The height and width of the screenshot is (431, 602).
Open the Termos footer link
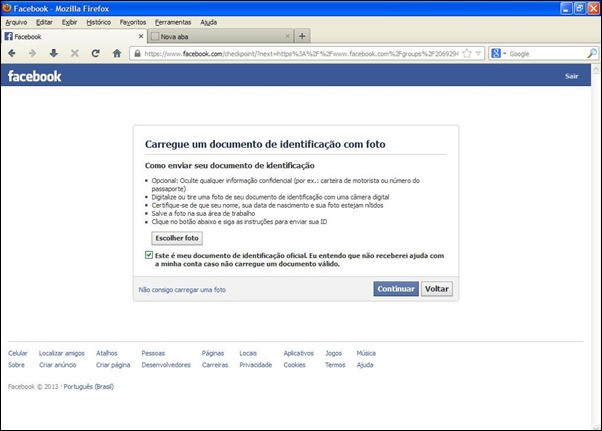click(335, 365)
